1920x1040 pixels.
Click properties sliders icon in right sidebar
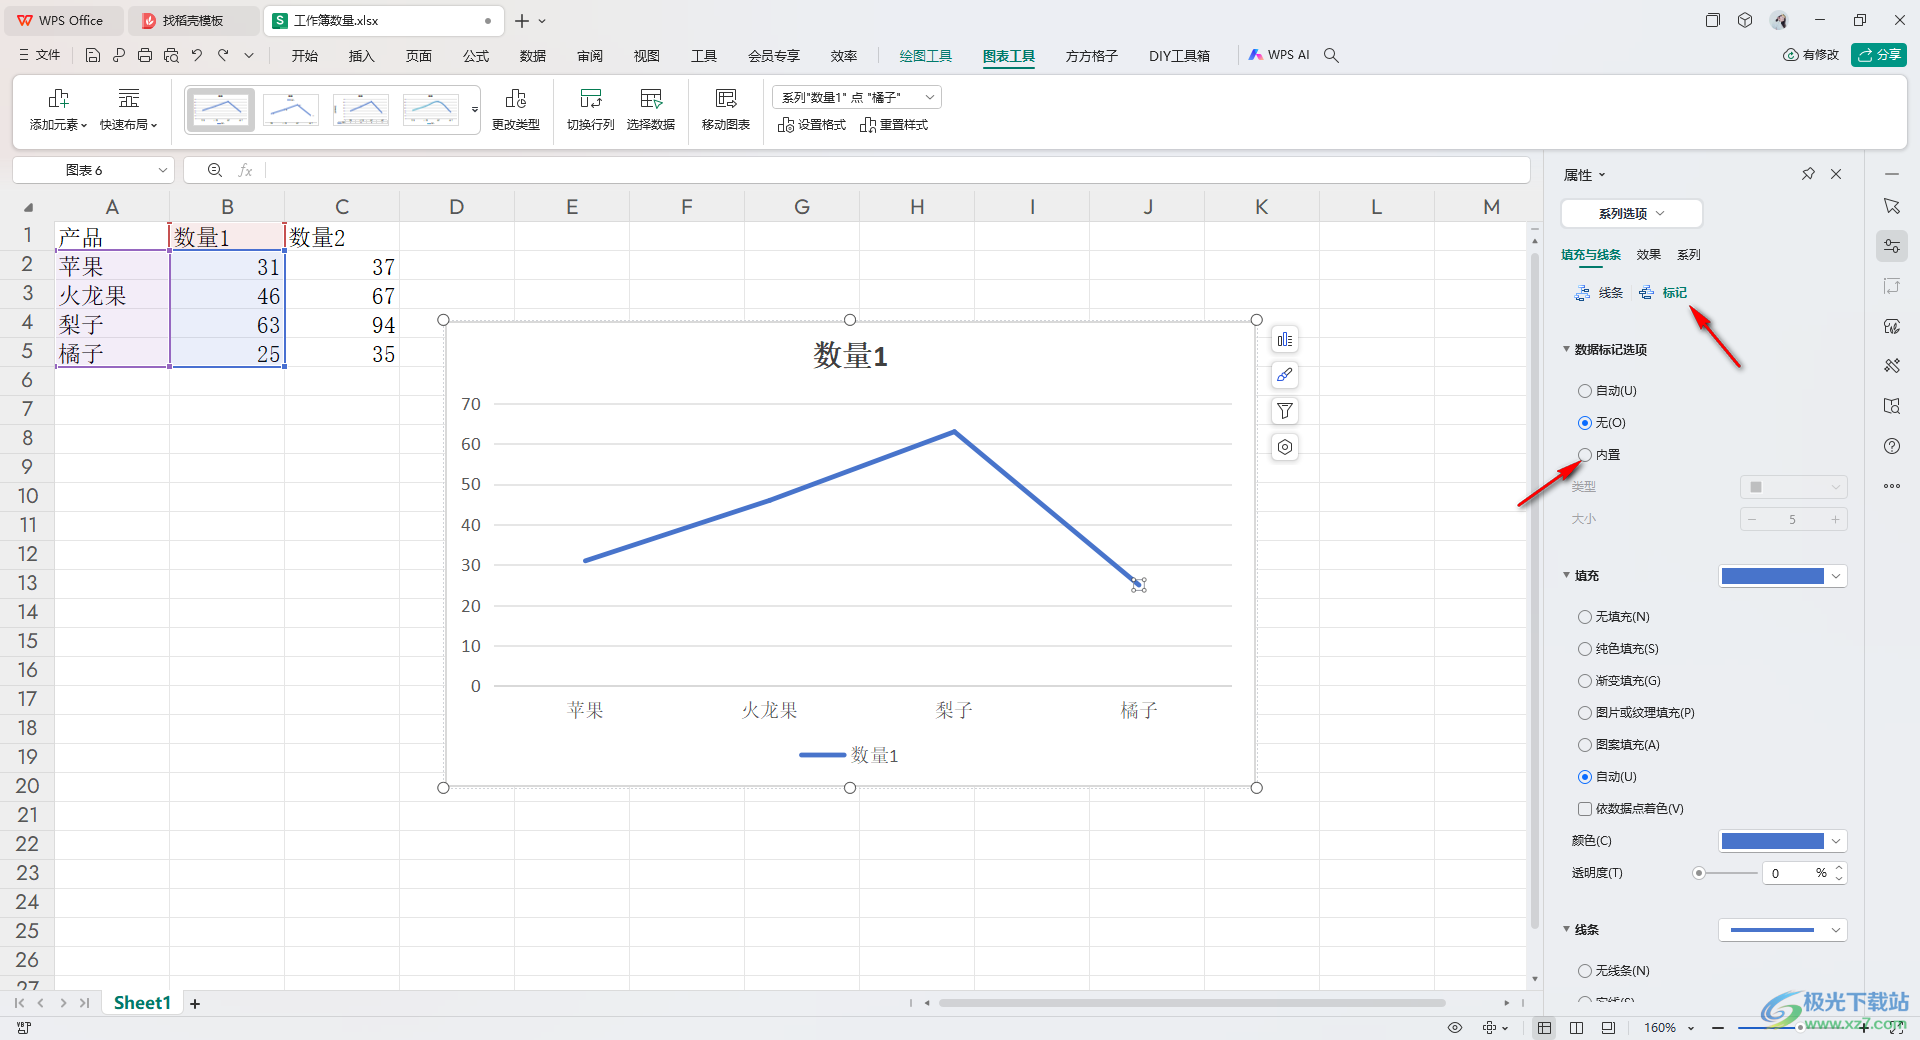1892,246
